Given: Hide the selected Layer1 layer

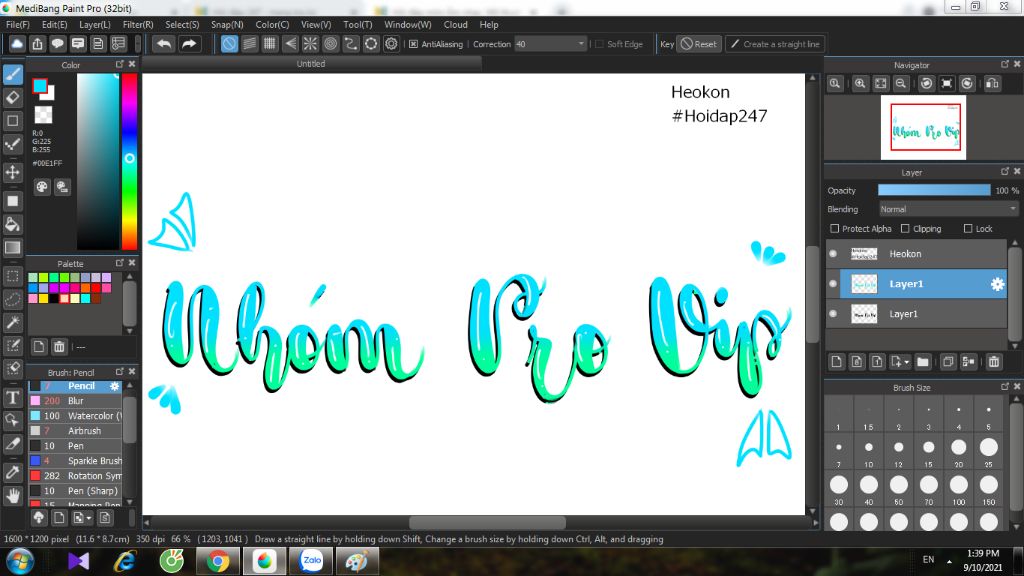Looking at the screenshot, I should [833, 284].
